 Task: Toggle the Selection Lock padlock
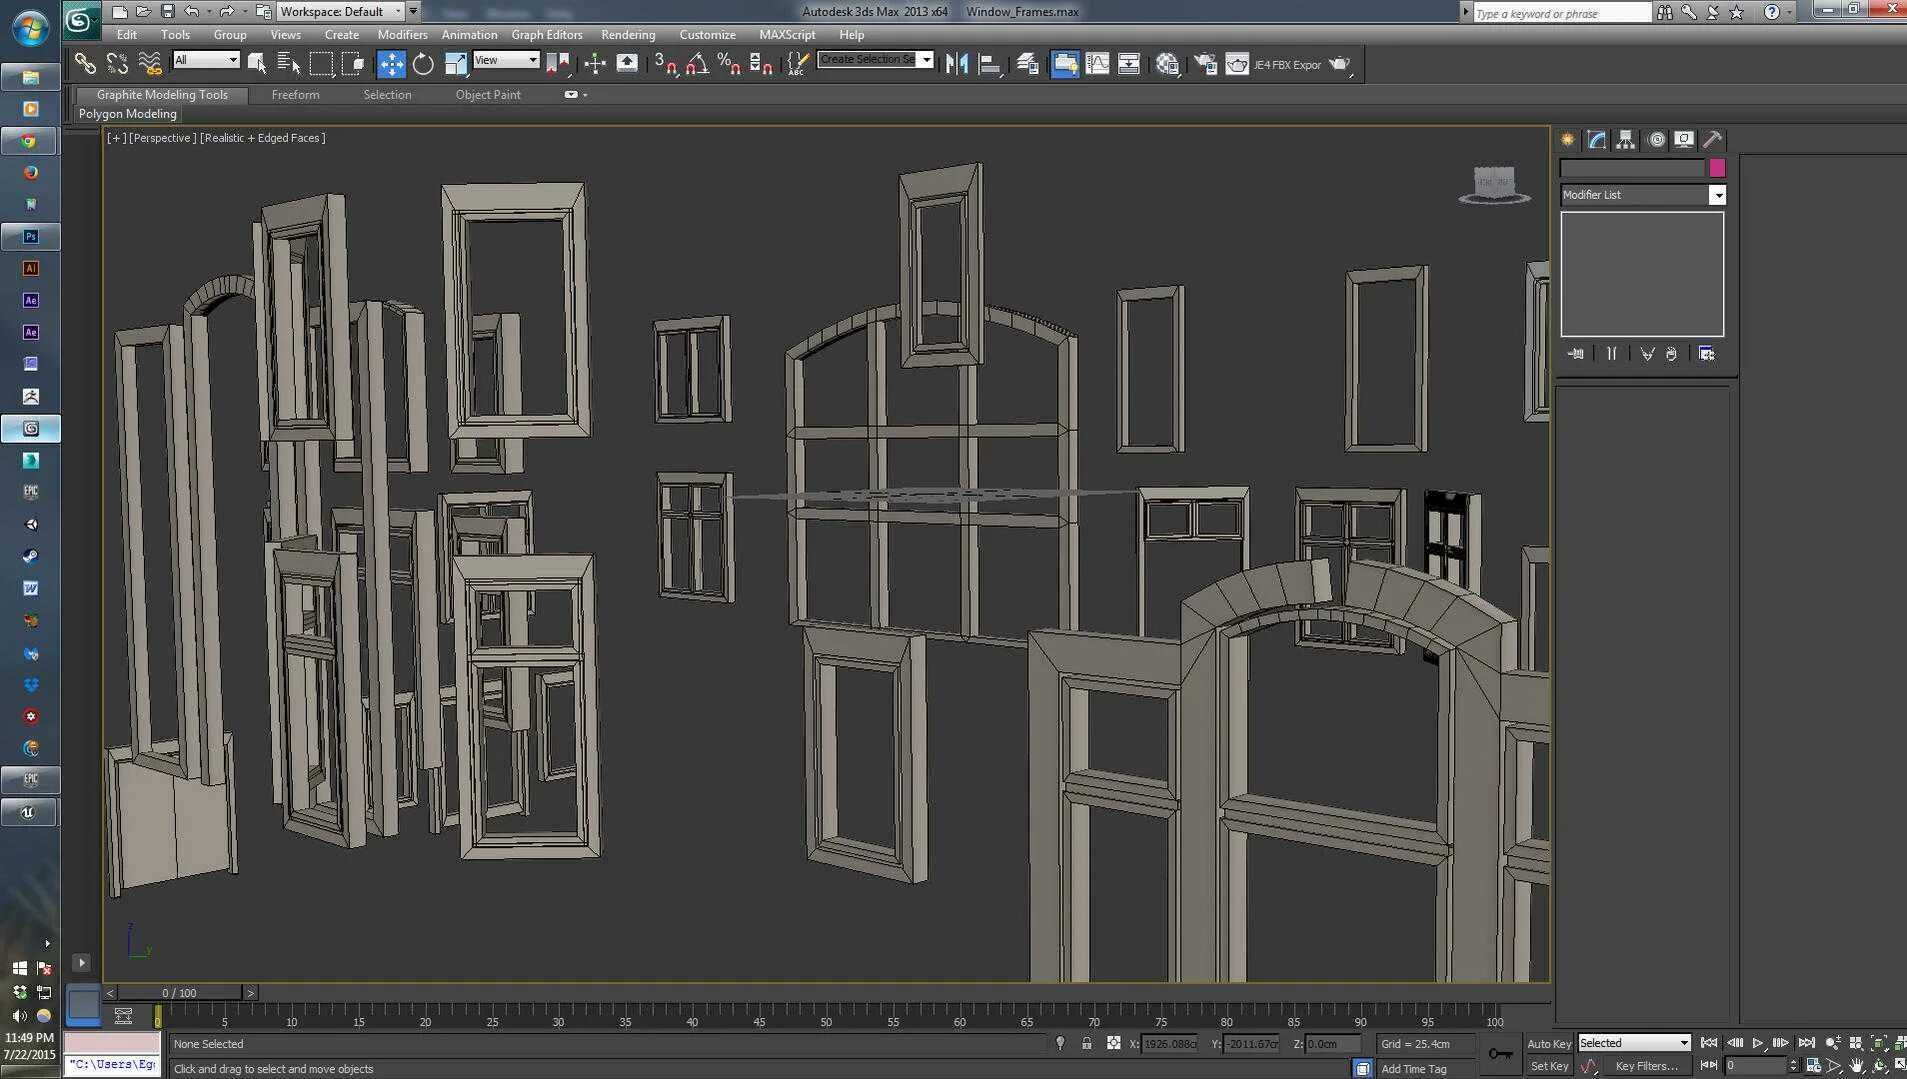point(1086,1043)
